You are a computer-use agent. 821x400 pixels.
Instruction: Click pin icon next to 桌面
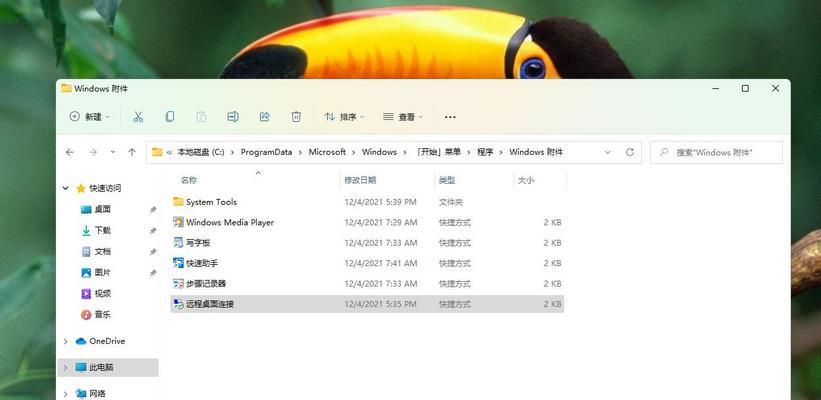point(153,209)
